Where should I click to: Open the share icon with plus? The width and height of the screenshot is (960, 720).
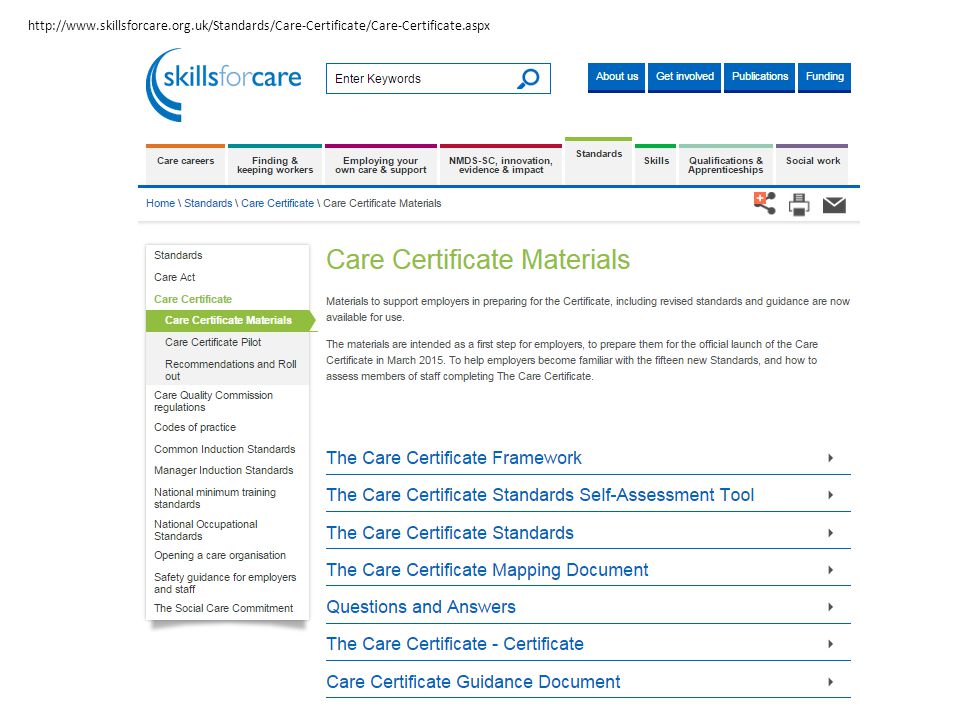click(x=765, y=203)
